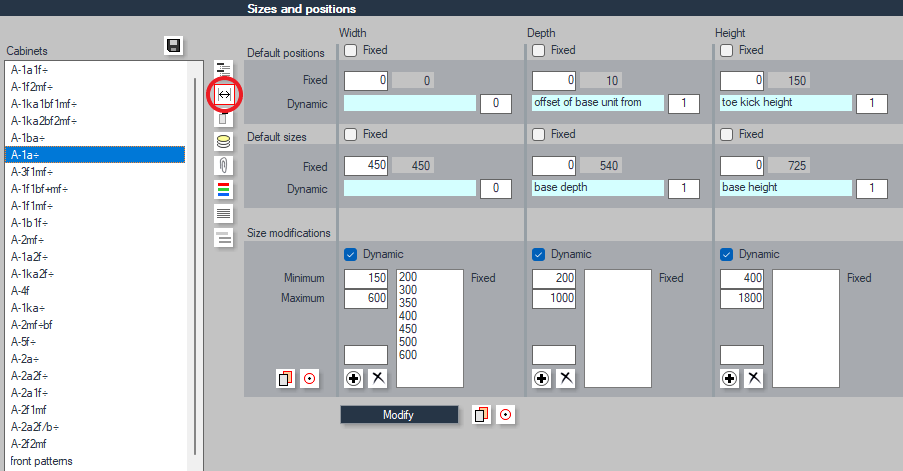Enable Fixed for default sizes Width
The image size is (903, 471).
(350, 135)
